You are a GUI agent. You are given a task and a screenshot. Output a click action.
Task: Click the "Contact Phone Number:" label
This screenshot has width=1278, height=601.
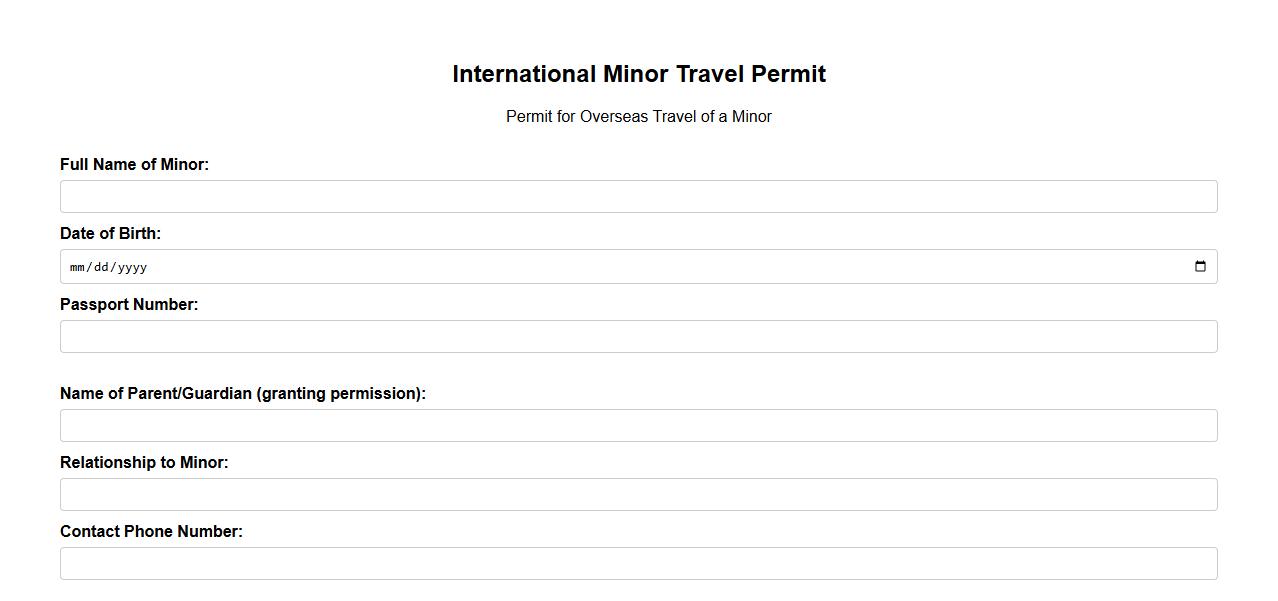coord(151,531)
